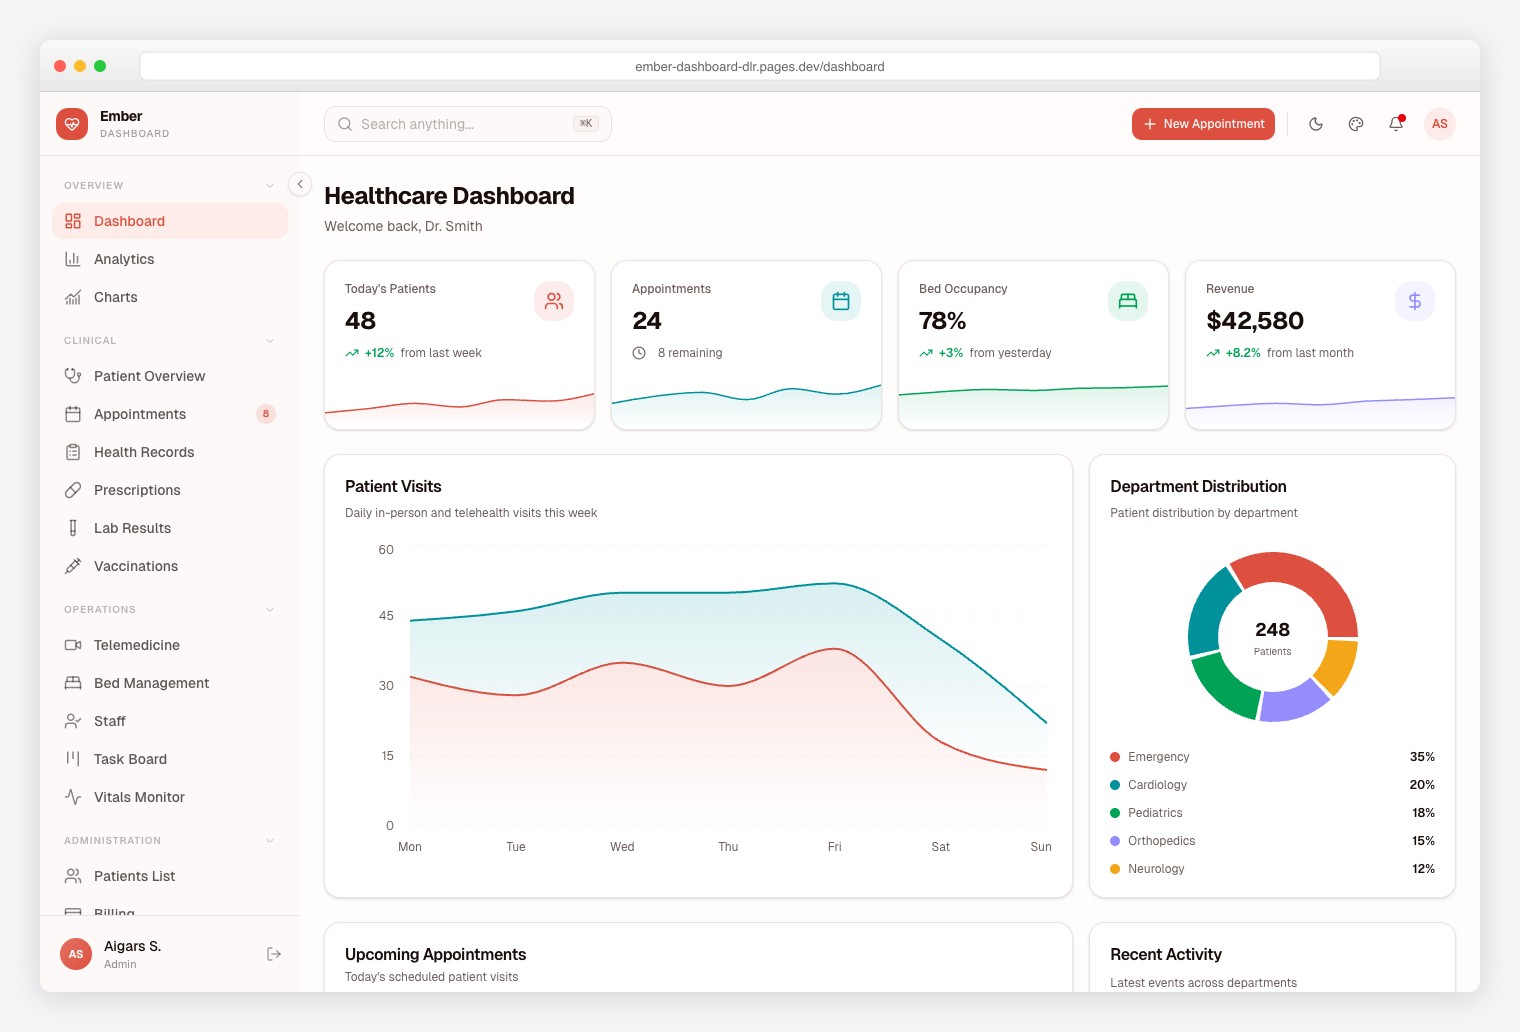Click the Vitals Monitor waveform icon
1520x1032 pixels.
(73, 797)
